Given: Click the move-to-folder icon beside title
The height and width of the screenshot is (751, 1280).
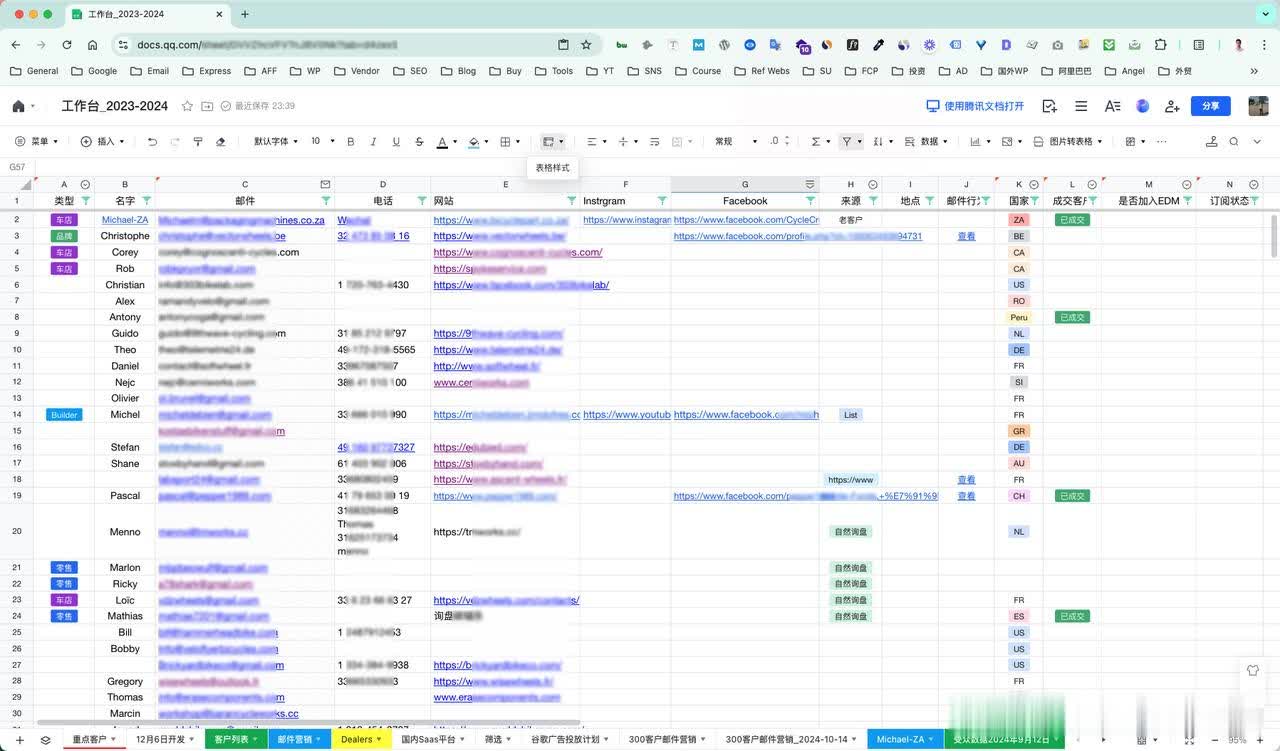Looking at the screenshot, I should 207,106.
